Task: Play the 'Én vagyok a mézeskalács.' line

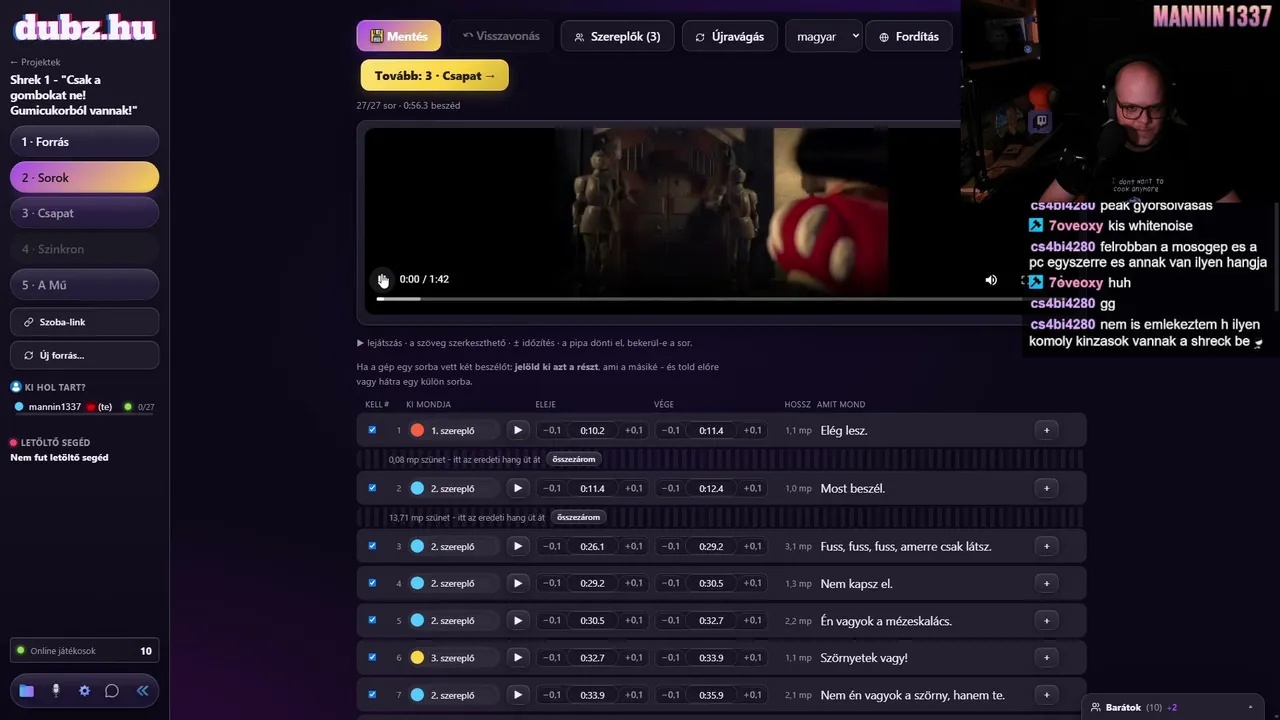Action: tap(517, 620)
